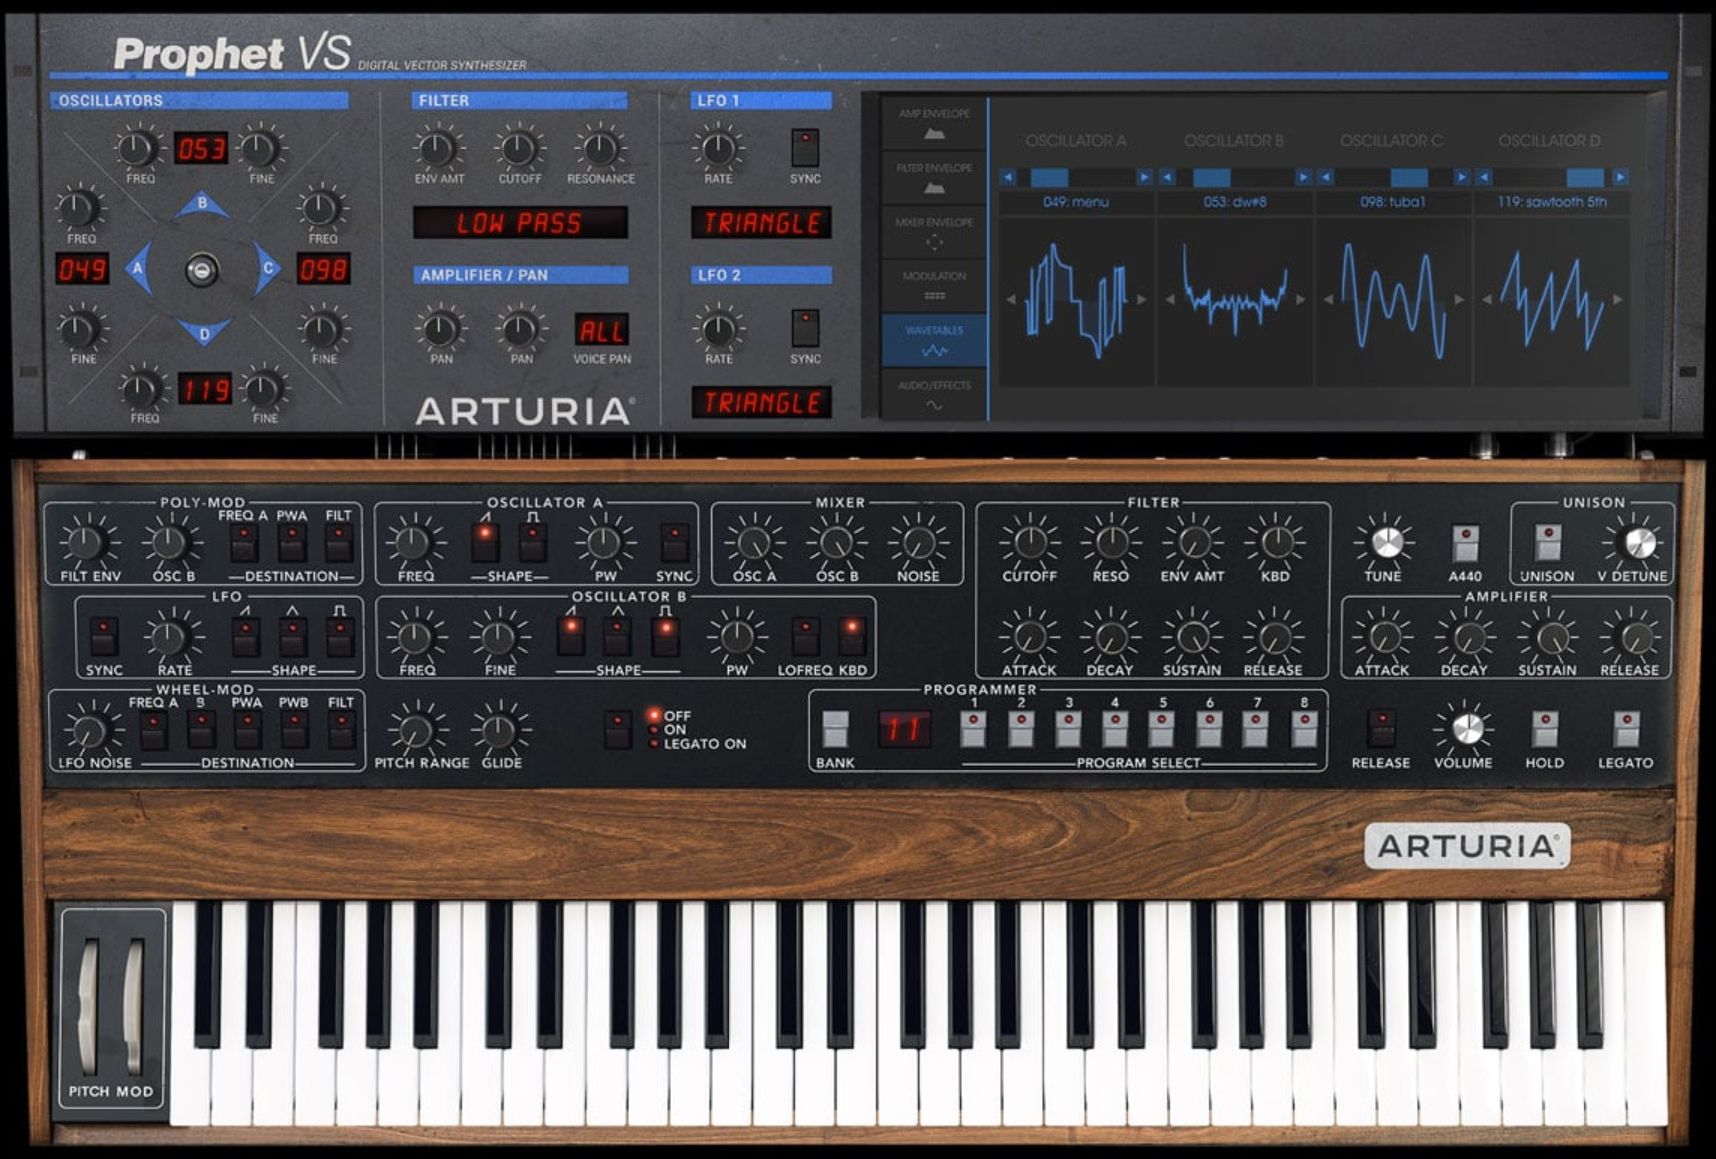
Task: Toggle Poly-Mod Filt destination switch
Action: point(339,544)
